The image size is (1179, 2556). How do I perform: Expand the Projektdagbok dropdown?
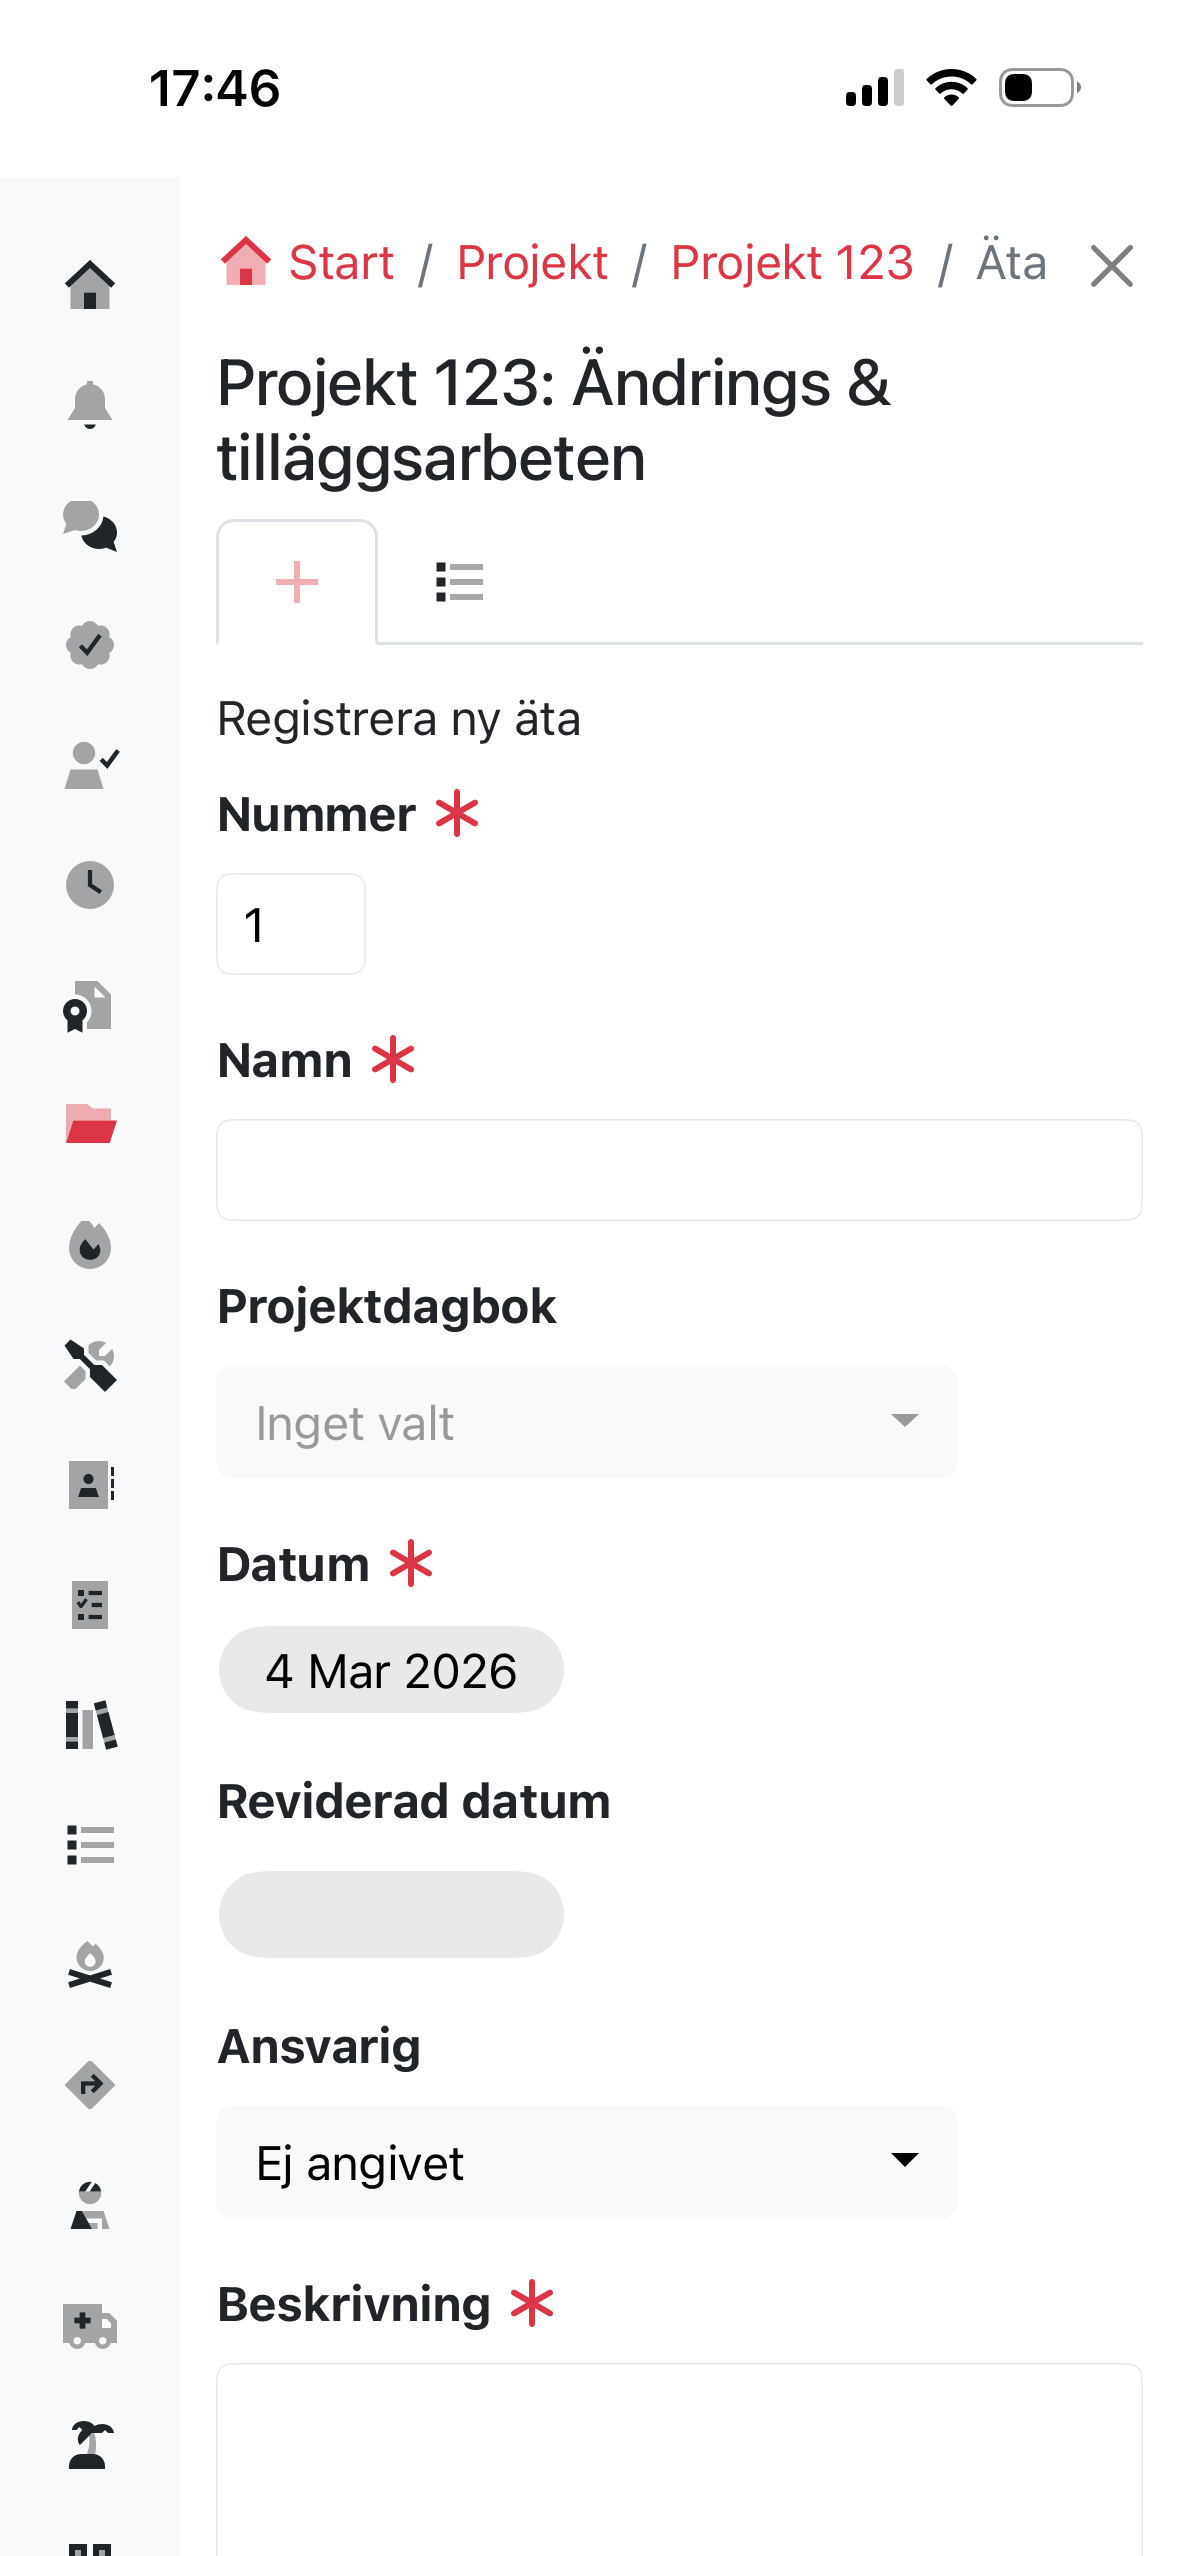(x=586, y=1422)
